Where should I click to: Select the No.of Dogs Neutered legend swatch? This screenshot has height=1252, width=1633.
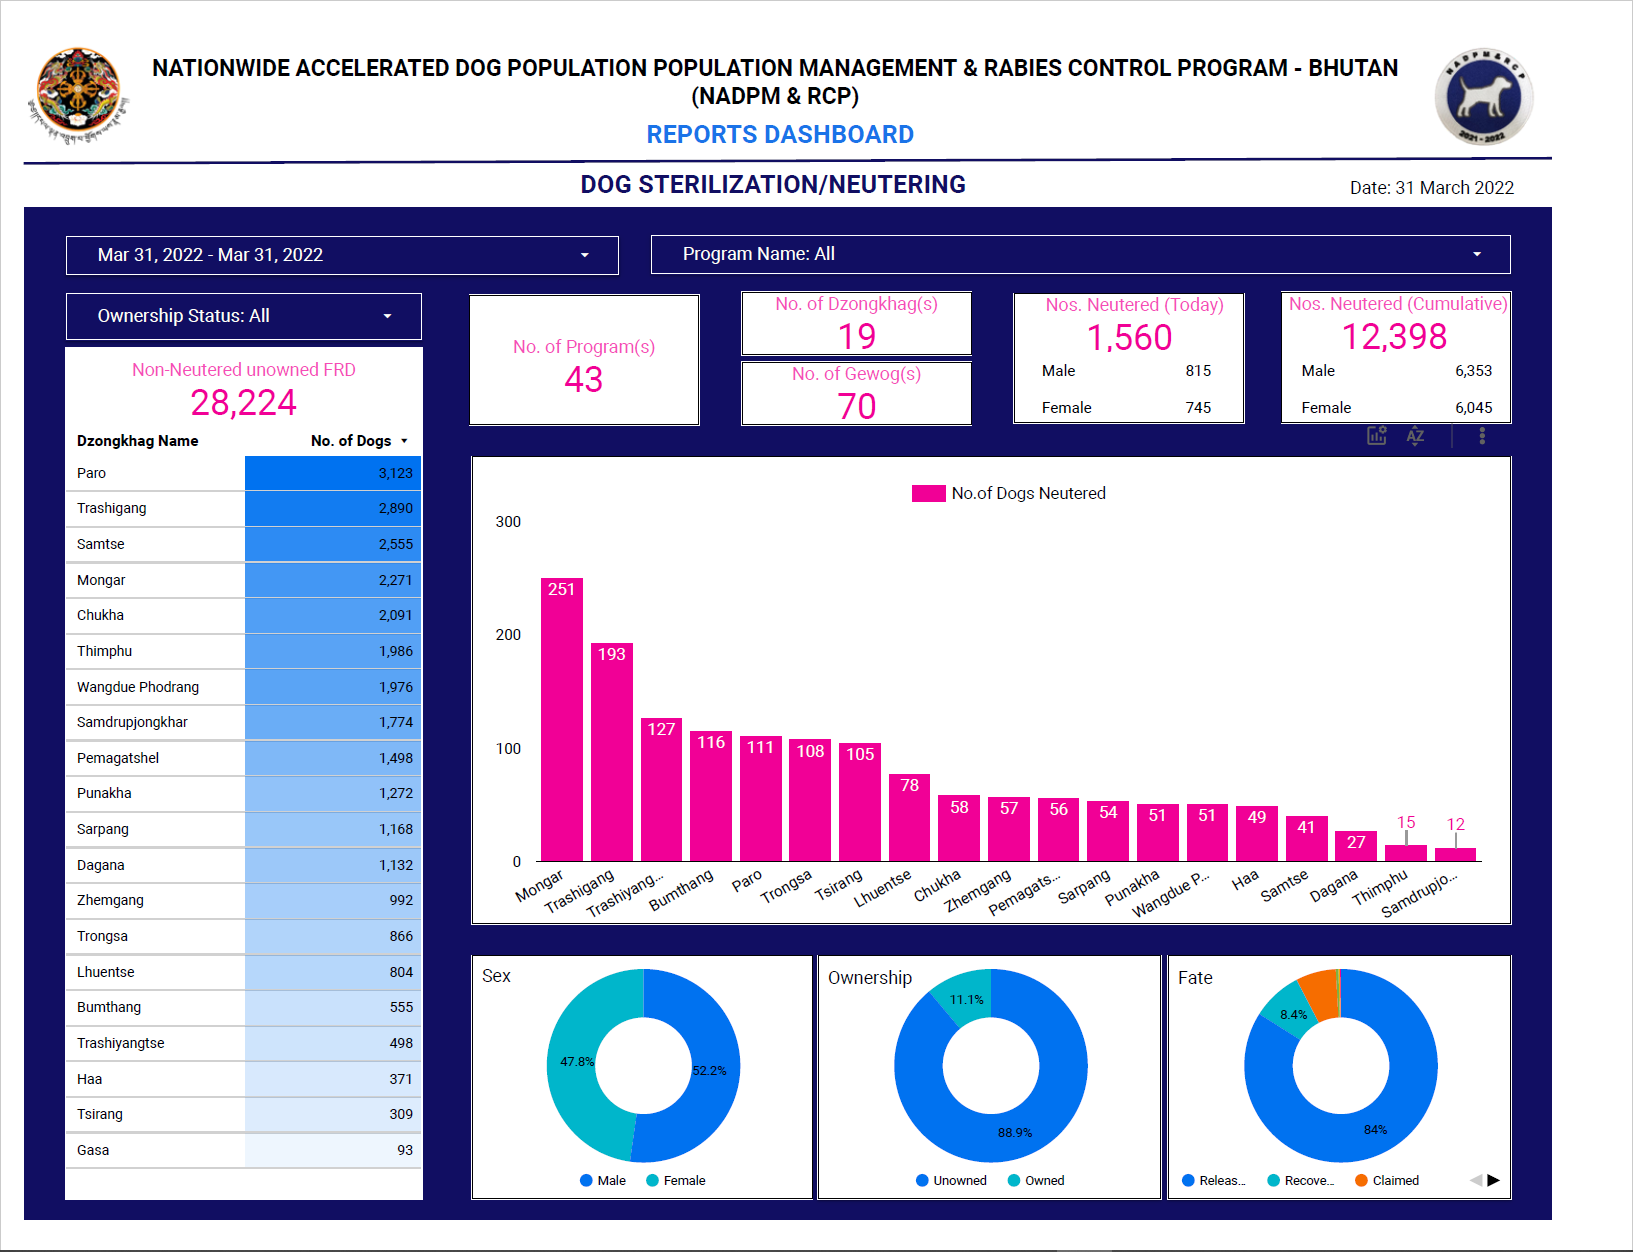tap(928, 493)
